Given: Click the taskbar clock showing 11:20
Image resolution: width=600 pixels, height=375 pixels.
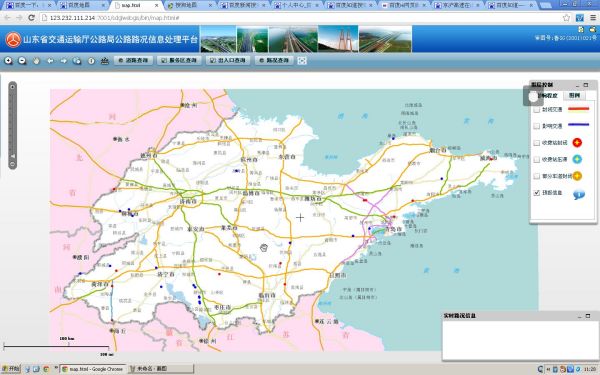Looking at the screenshot, I should point(590,369).
